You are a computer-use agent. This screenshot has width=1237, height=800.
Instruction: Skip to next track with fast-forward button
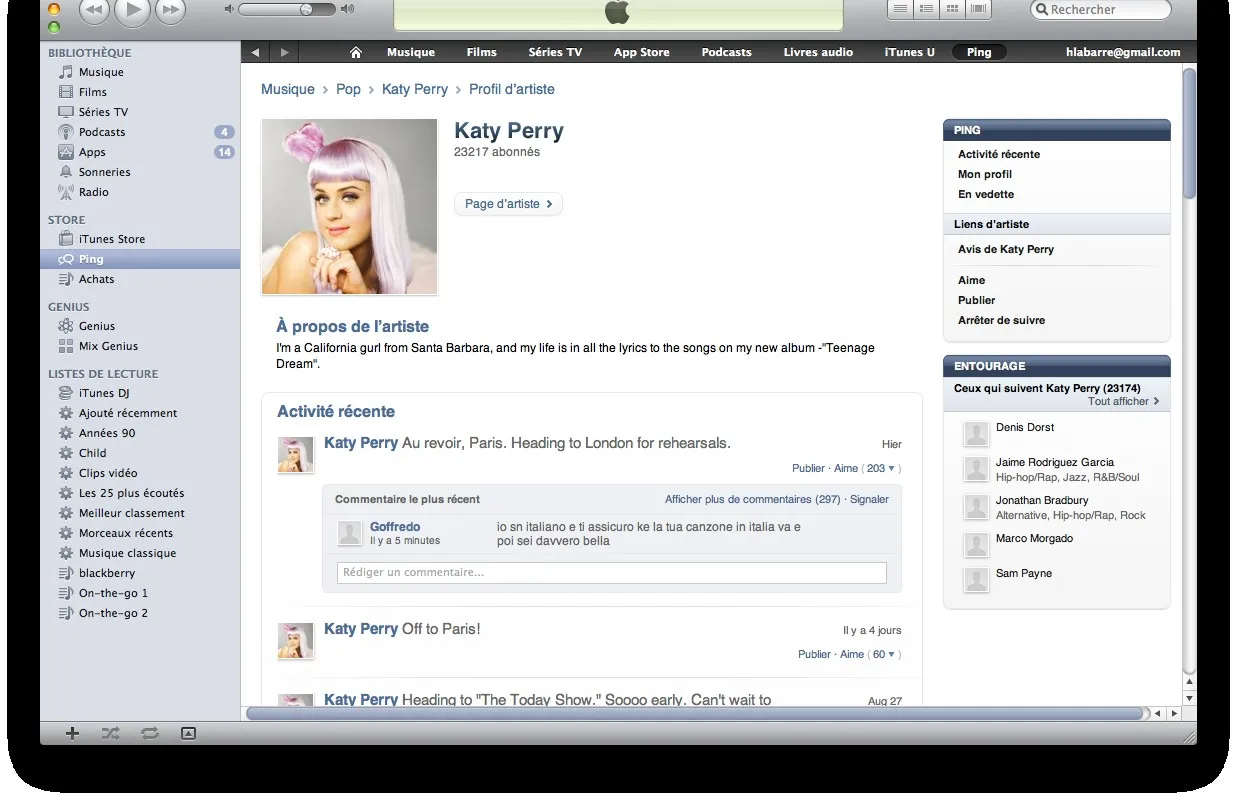(x=171, y=10)
